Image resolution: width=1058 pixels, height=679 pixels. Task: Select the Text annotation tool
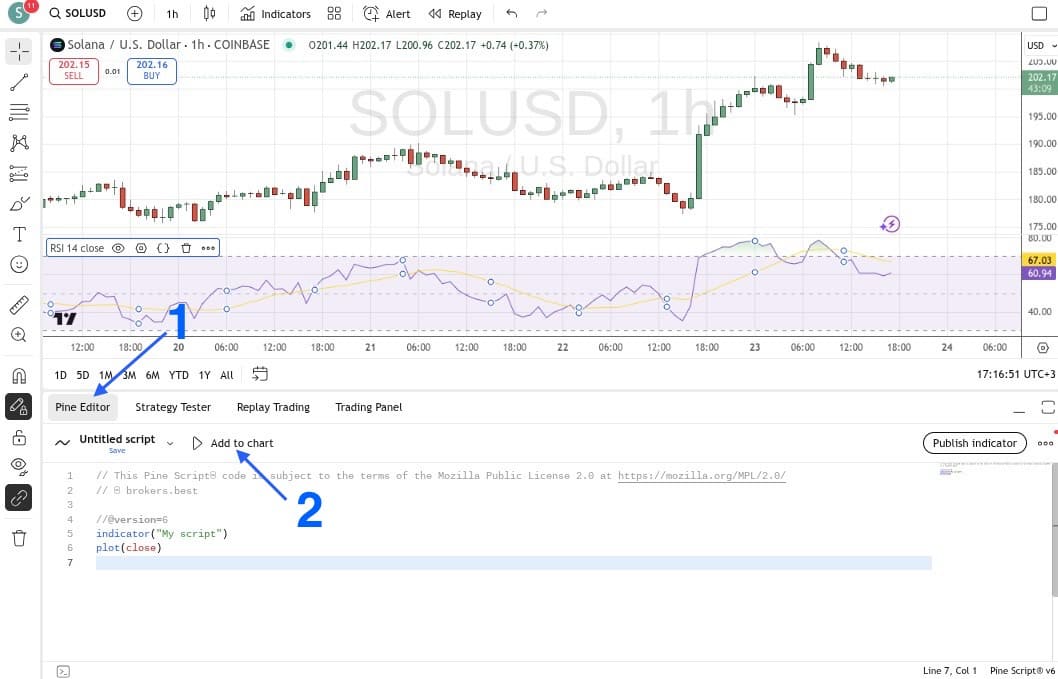pyautogui.click(x=19, y=234)
